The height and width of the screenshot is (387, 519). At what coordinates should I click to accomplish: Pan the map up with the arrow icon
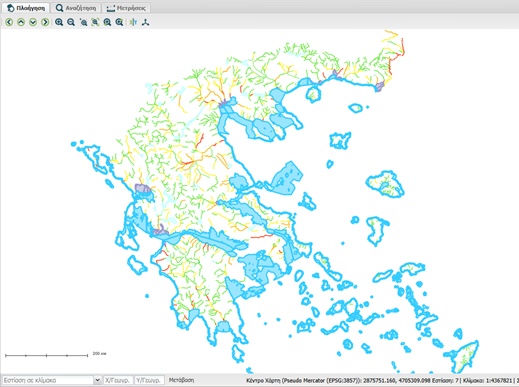click(21, 22)
